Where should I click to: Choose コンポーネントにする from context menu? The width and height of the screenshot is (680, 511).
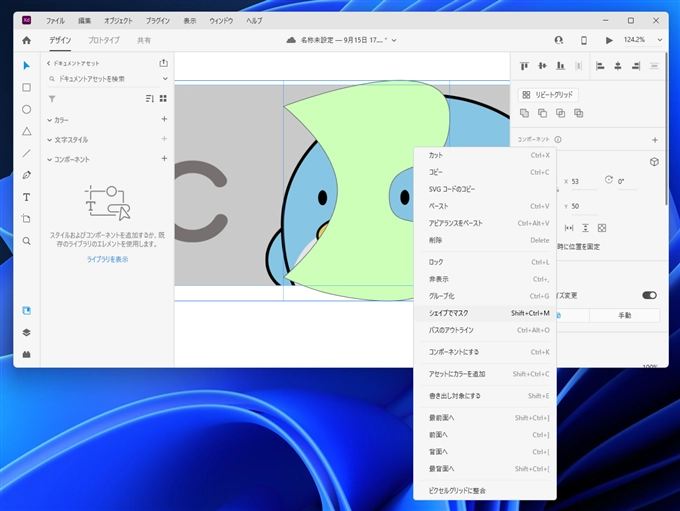point(485,352)
